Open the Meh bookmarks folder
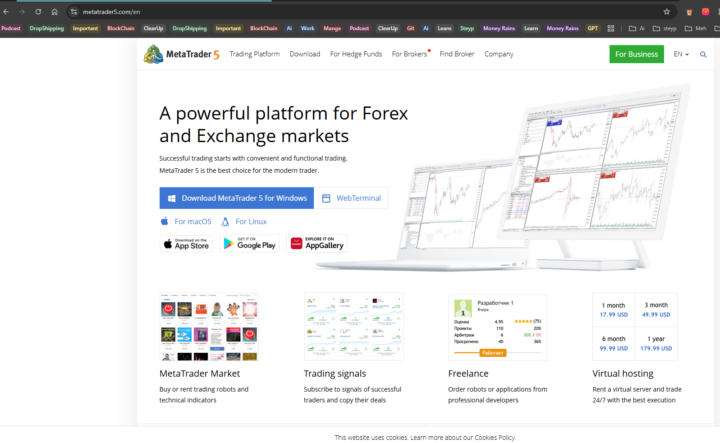The height and width of the screenshot is (443, 720). pyautogui.click(x=696, y=28)
